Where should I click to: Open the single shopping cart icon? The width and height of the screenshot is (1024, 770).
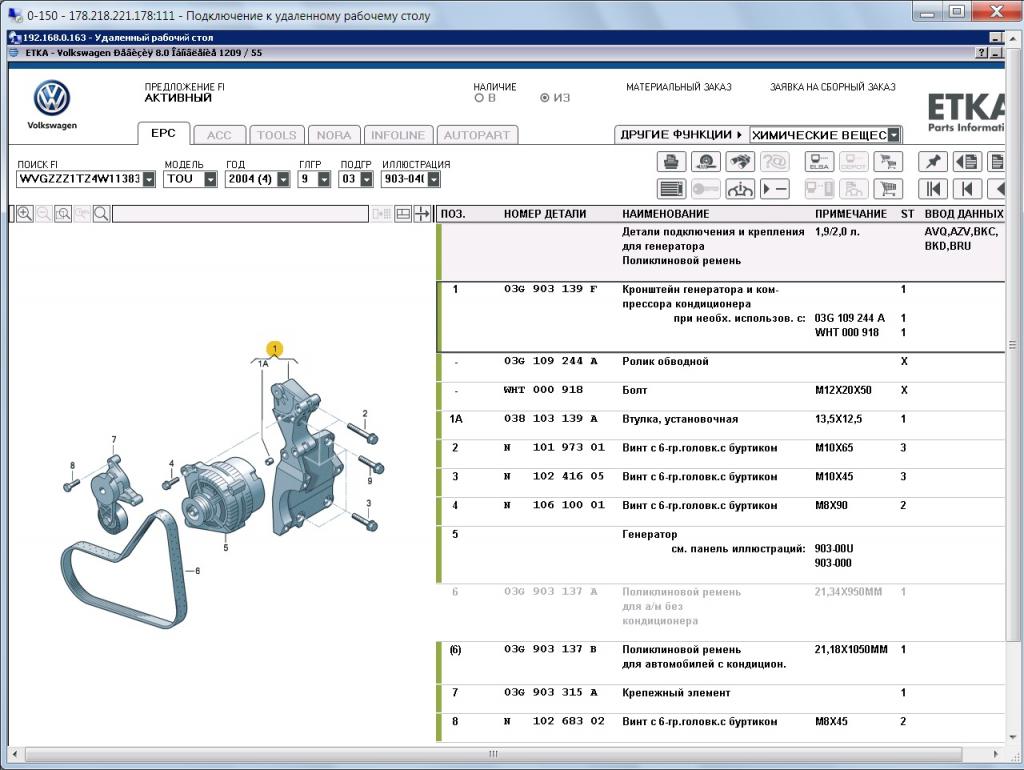point(888,189)
